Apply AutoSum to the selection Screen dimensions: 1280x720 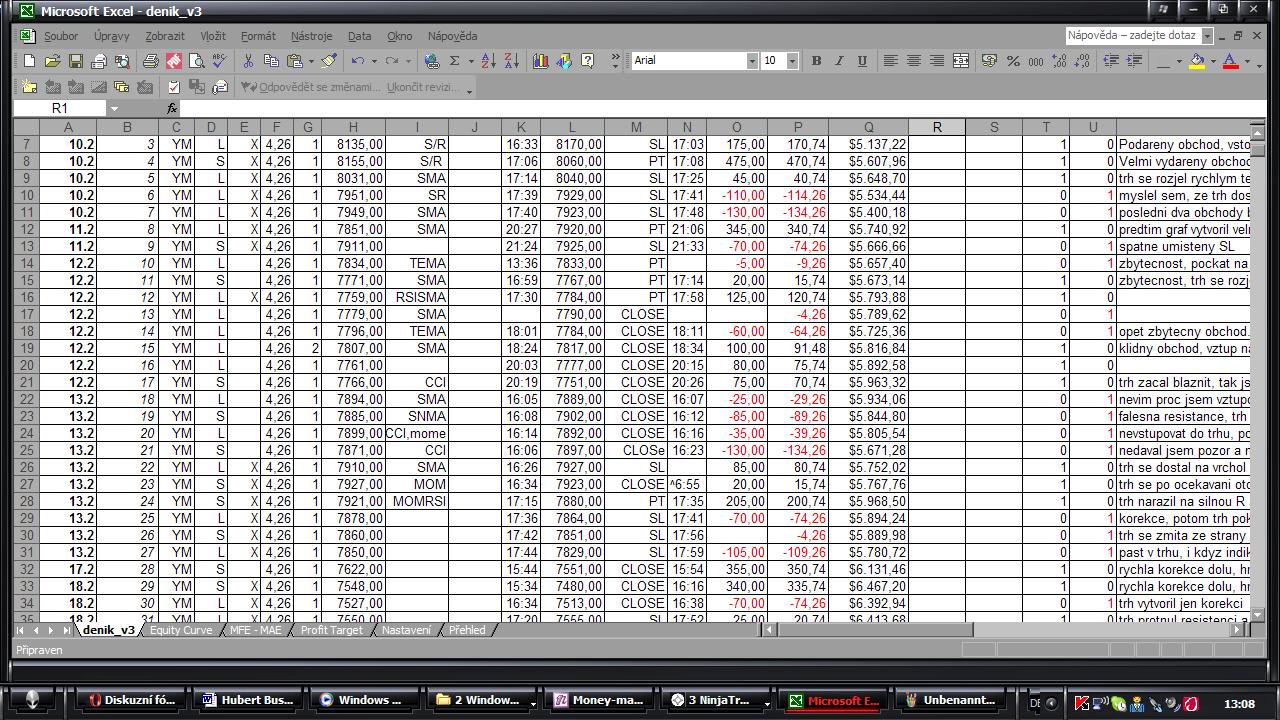click(x=454, y=61)
